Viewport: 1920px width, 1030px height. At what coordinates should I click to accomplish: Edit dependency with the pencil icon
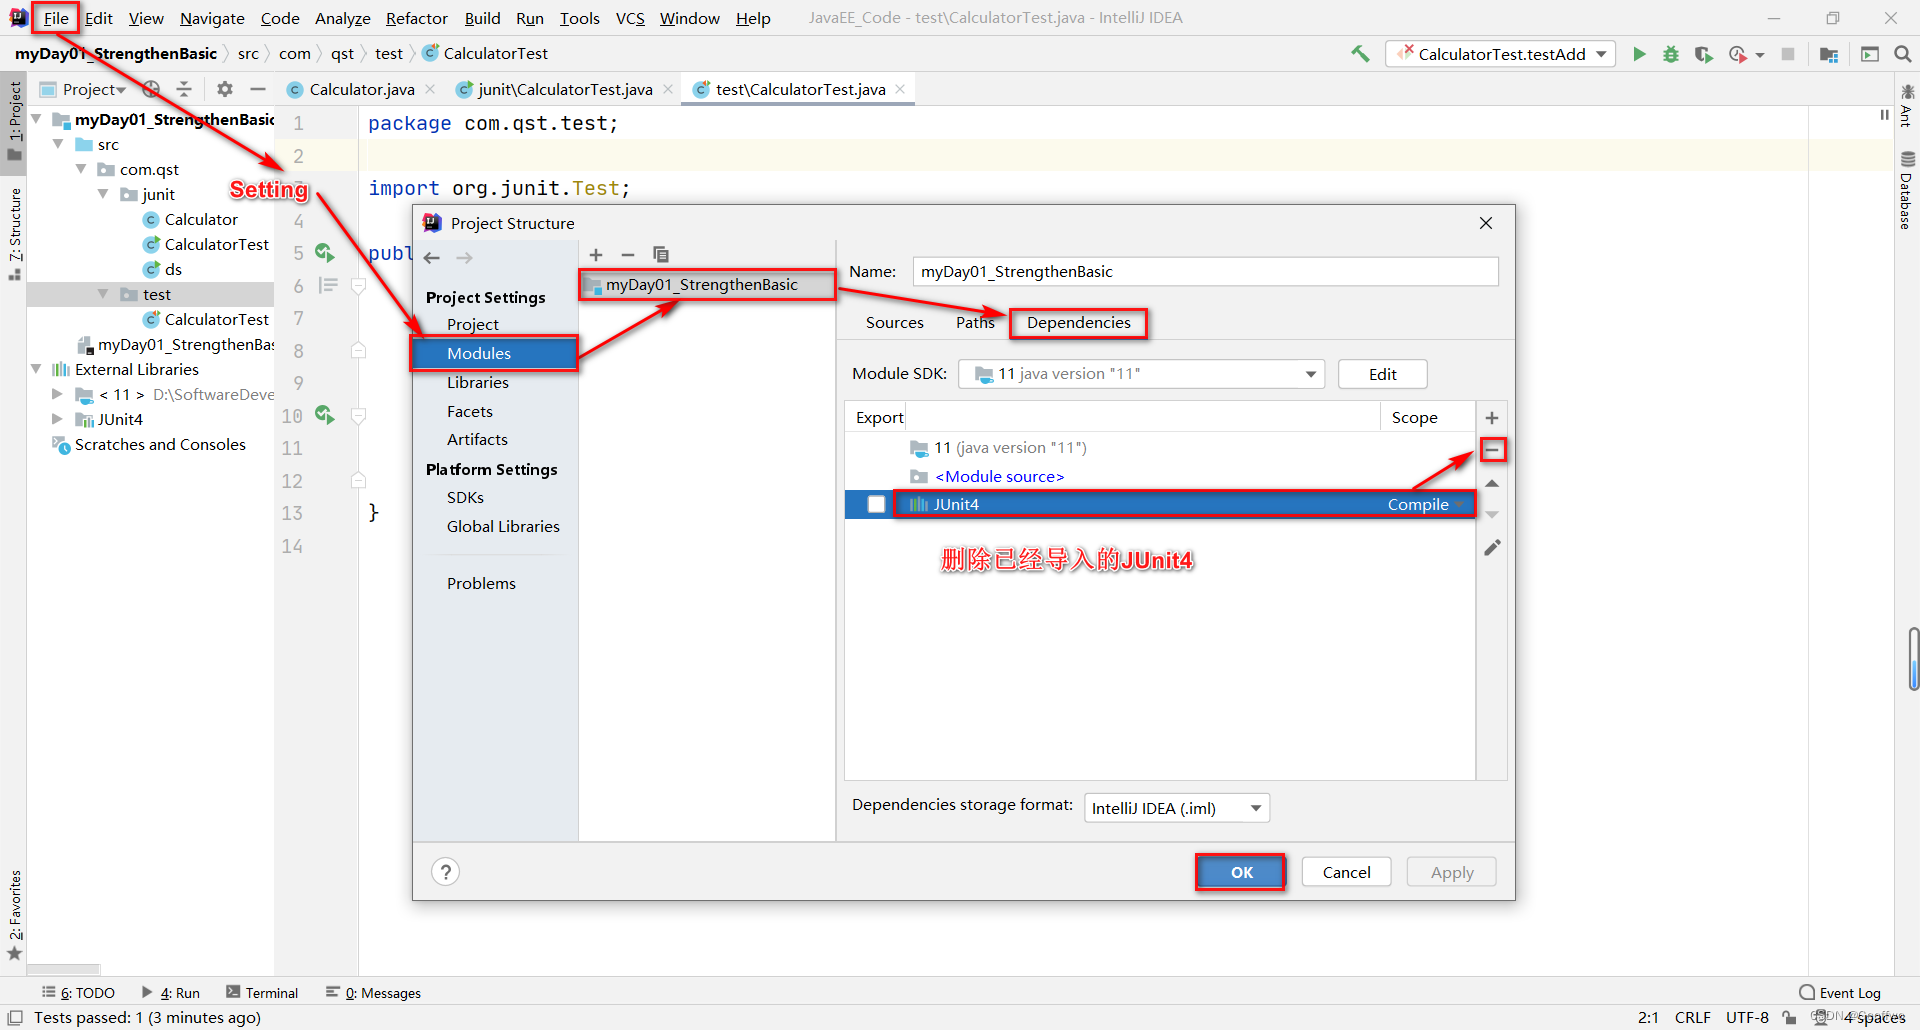(1492, 547)
